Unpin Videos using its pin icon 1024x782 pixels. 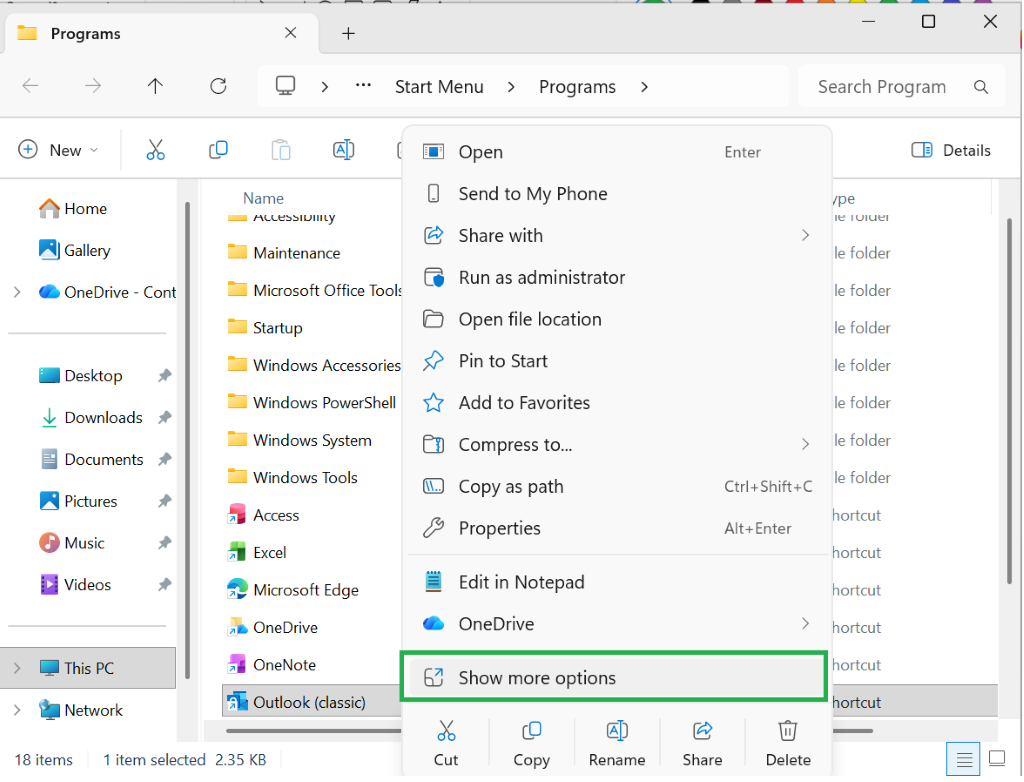coord(165,585)
